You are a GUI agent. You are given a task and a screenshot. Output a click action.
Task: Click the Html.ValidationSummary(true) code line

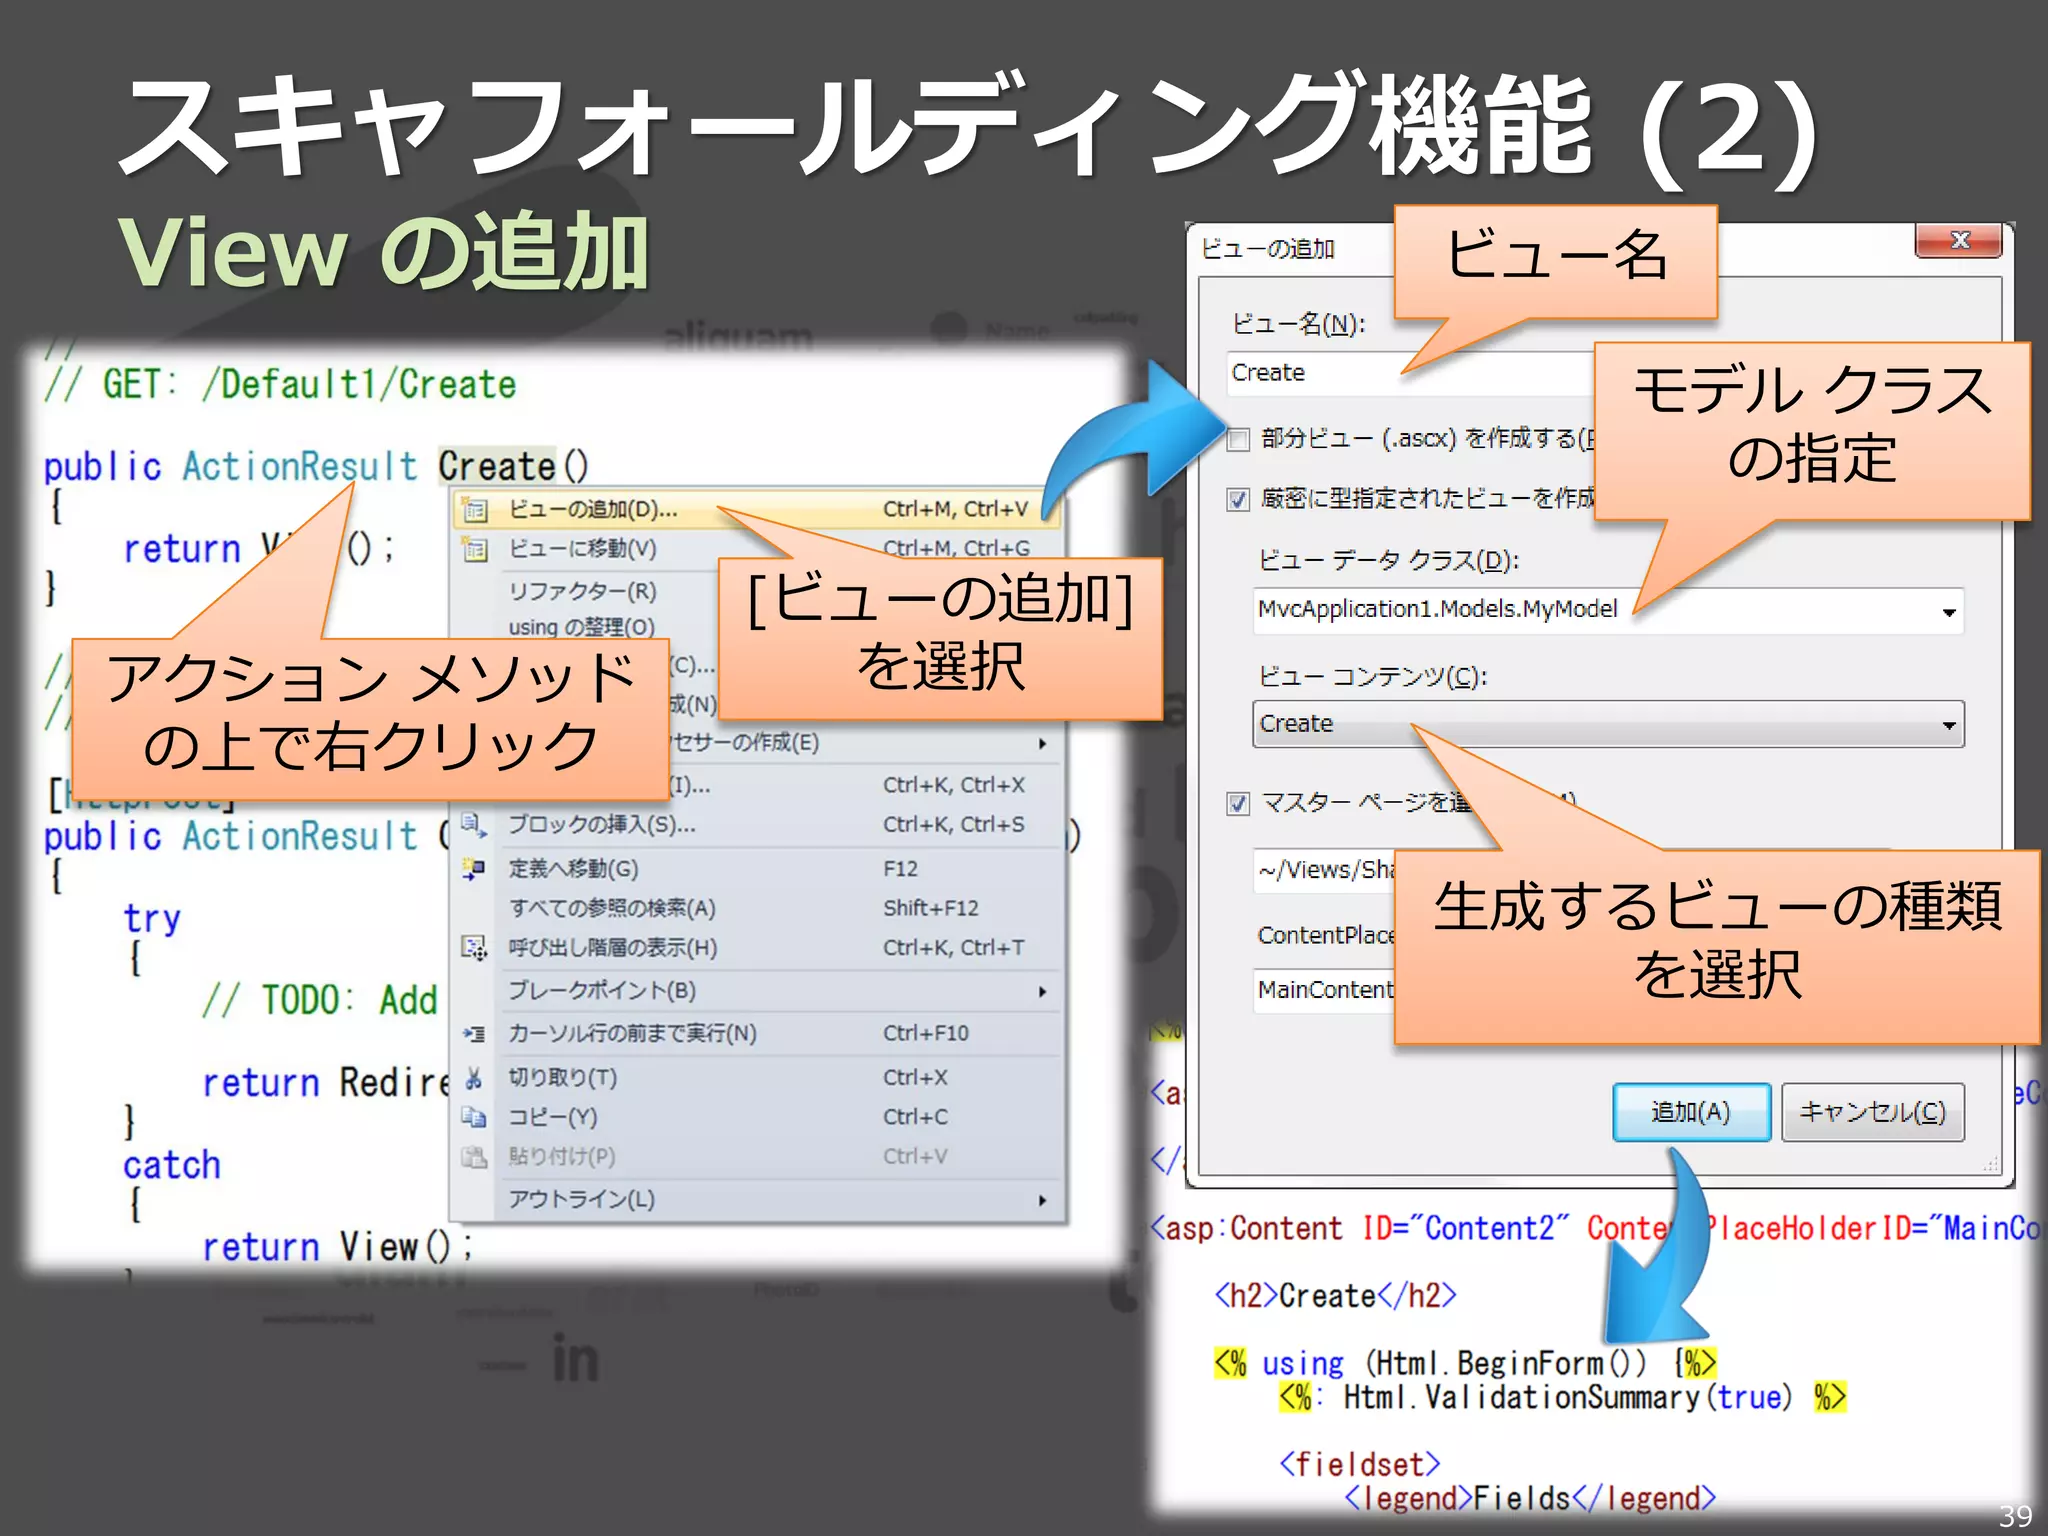pyautogui.click(x=1562, y=1397)
